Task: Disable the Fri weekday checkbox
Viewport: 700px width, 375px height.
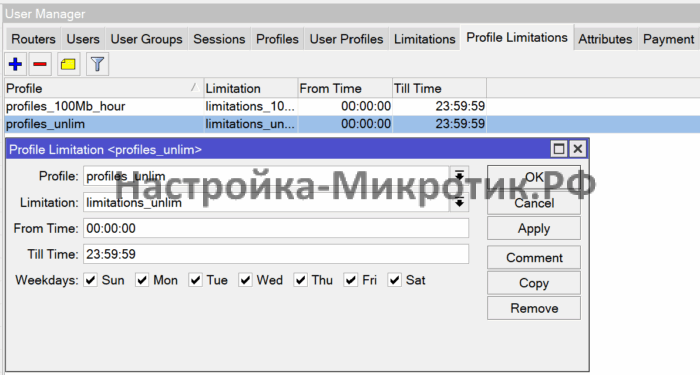Action: 350,280
